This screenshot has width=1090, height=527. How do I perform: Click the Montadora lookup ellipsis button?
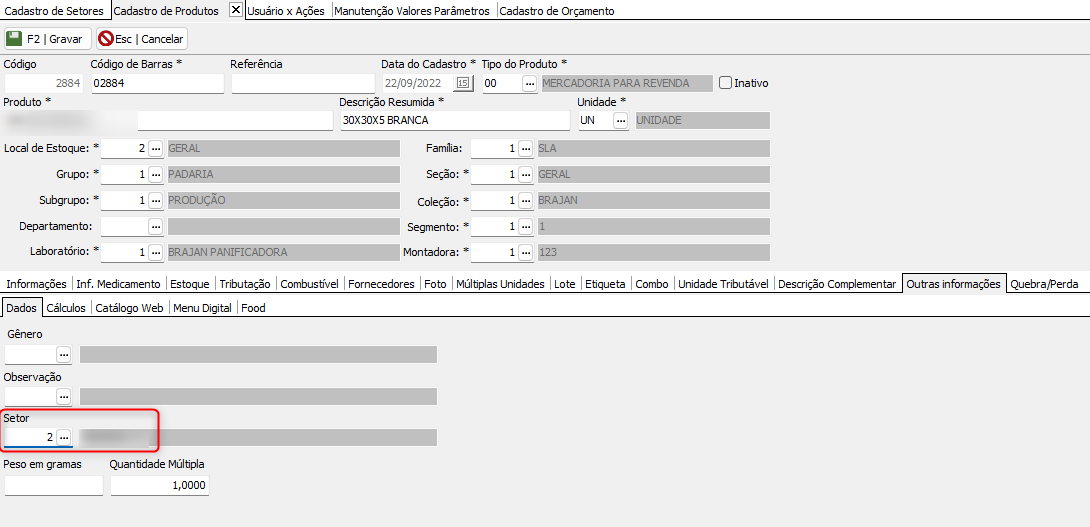[x=525, y=253]
